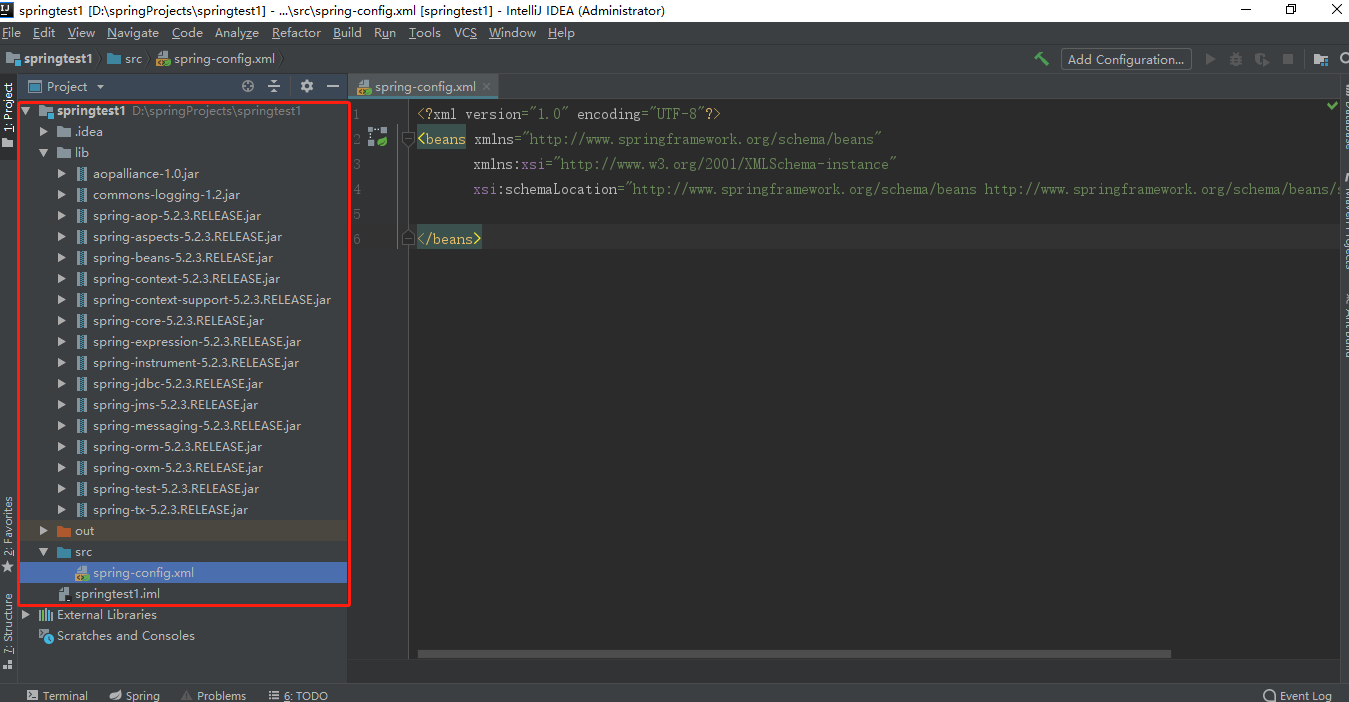Click the orange out folder icon
The width and height of the screenshot is (1349, 702).
(x=64, y=531)
